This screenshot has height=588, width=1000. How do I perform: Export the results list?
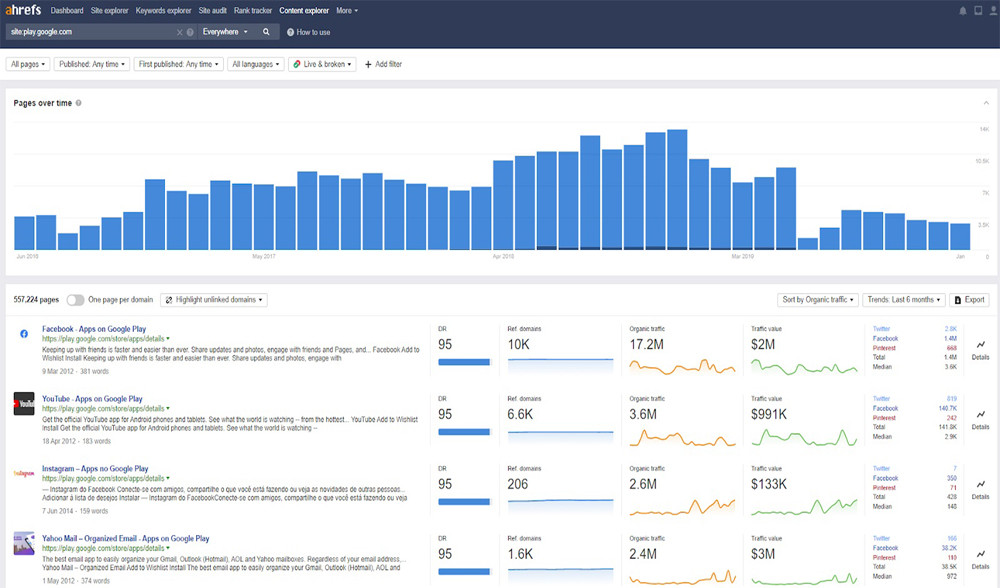969,300
